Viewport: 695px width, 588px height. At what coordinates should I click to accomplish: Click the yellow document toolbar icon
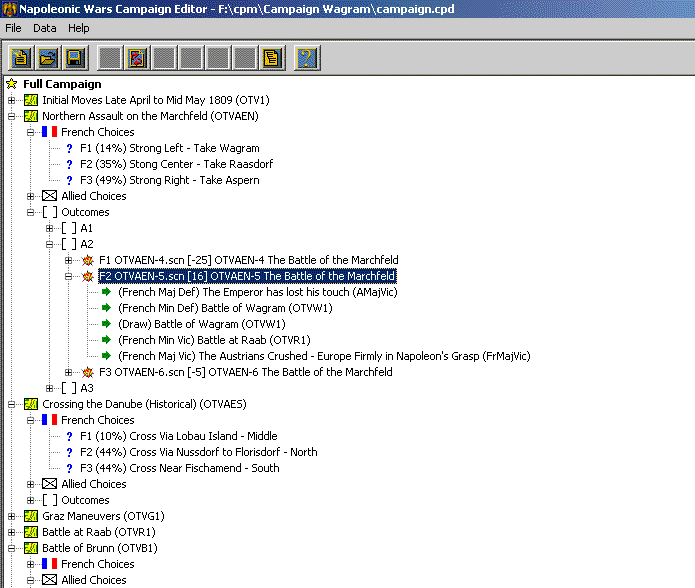[270, 57]
